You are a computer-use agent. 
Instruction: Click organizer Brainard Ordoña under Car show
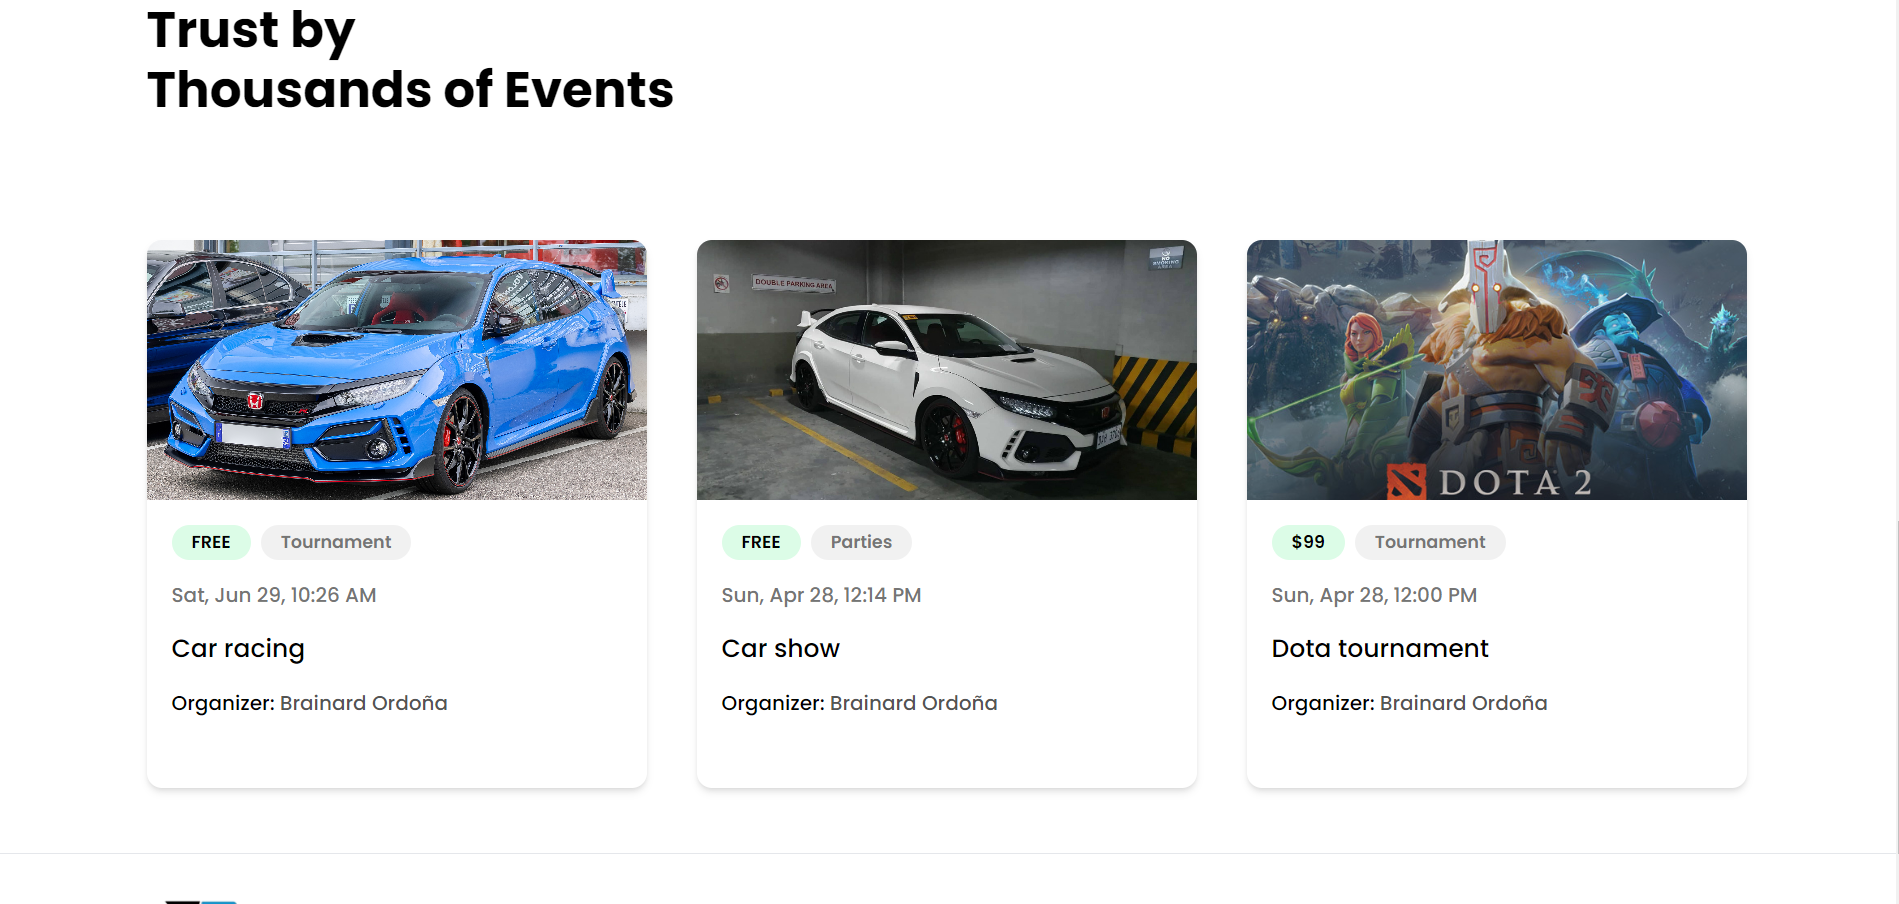[x=913, y=703]
